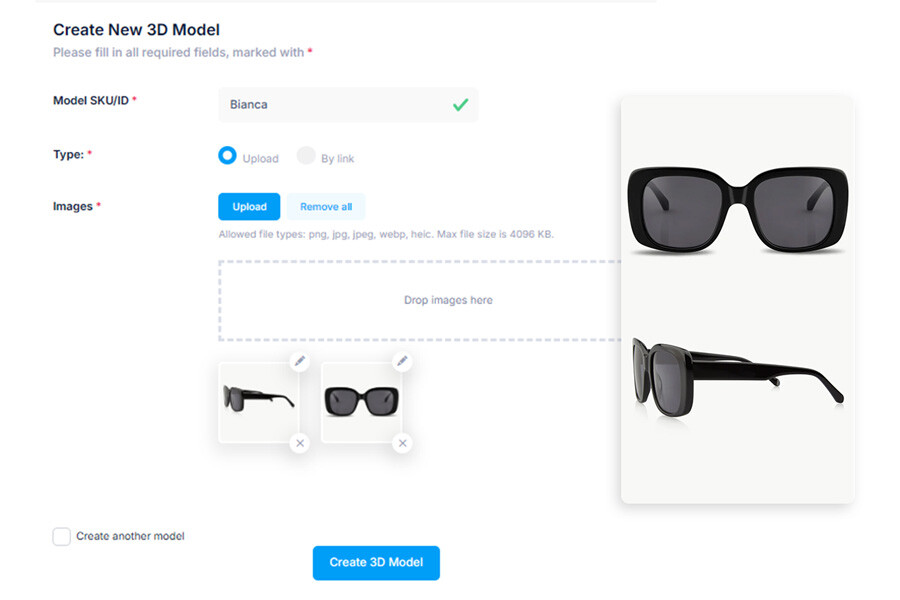Enable the Create another model checkbox
Image resolution: width=900 pixels, height=600 pixels.
(x=62, y=537)
